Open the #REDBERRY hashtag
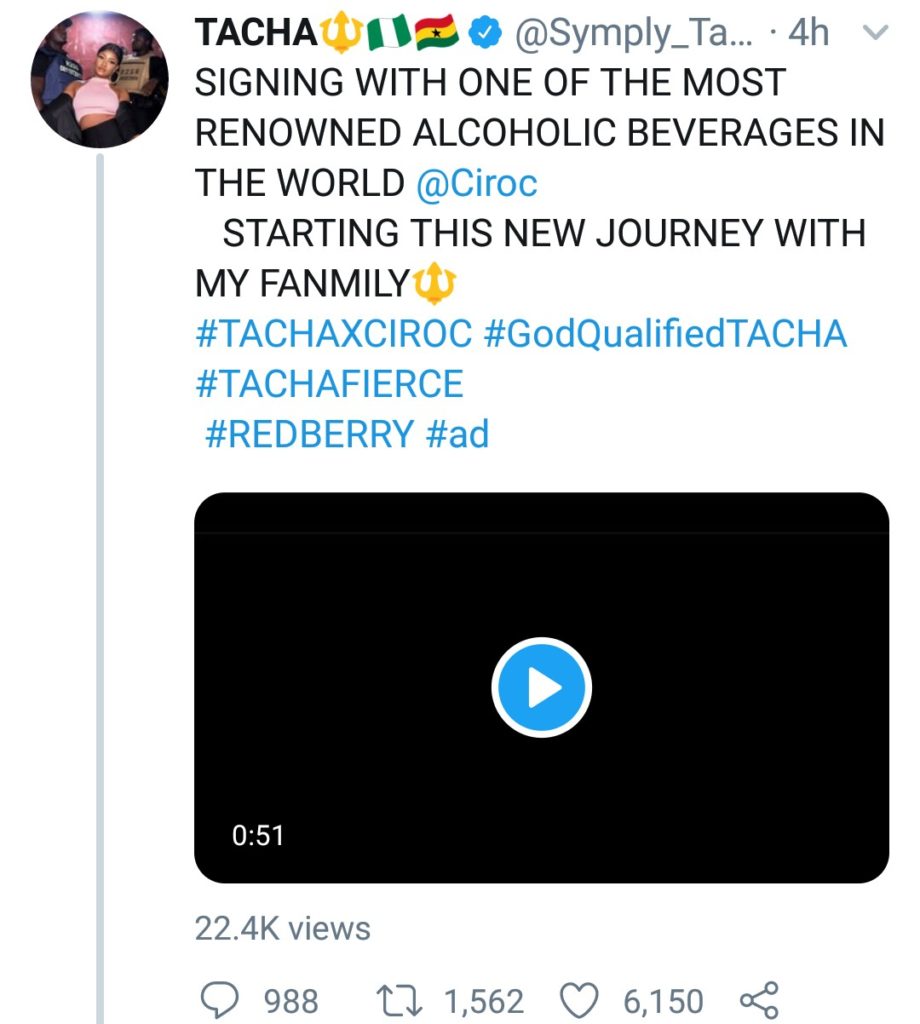Screen dimensions: 920x1024 pos(309,434)
